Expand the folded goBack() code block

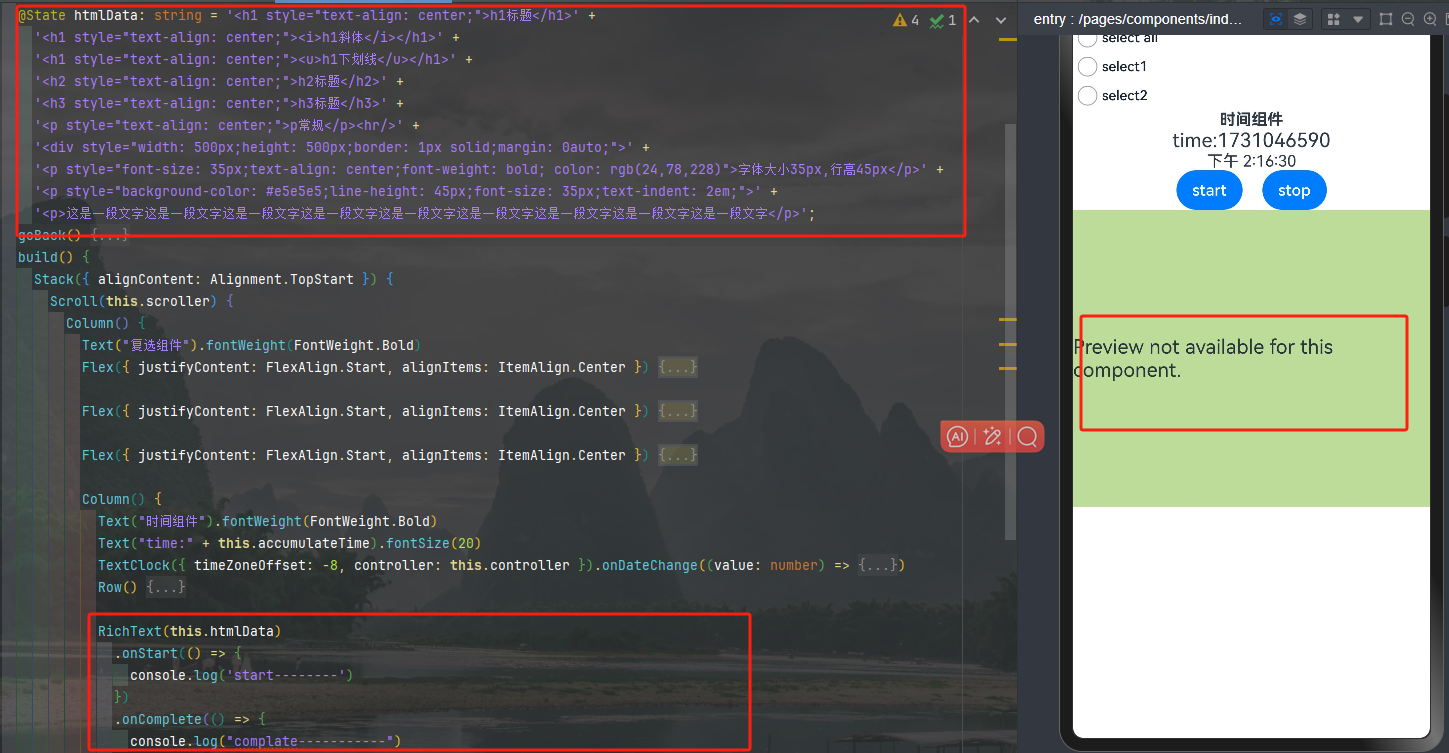tap(109, 236)
